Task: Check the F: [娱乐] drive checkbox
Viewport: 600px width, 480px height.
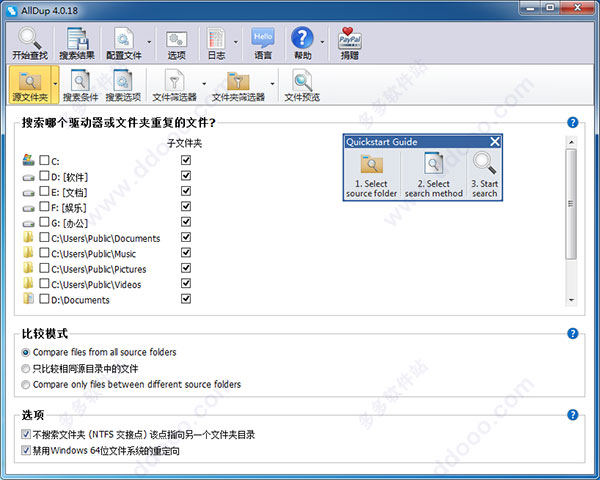Action: 44,206
